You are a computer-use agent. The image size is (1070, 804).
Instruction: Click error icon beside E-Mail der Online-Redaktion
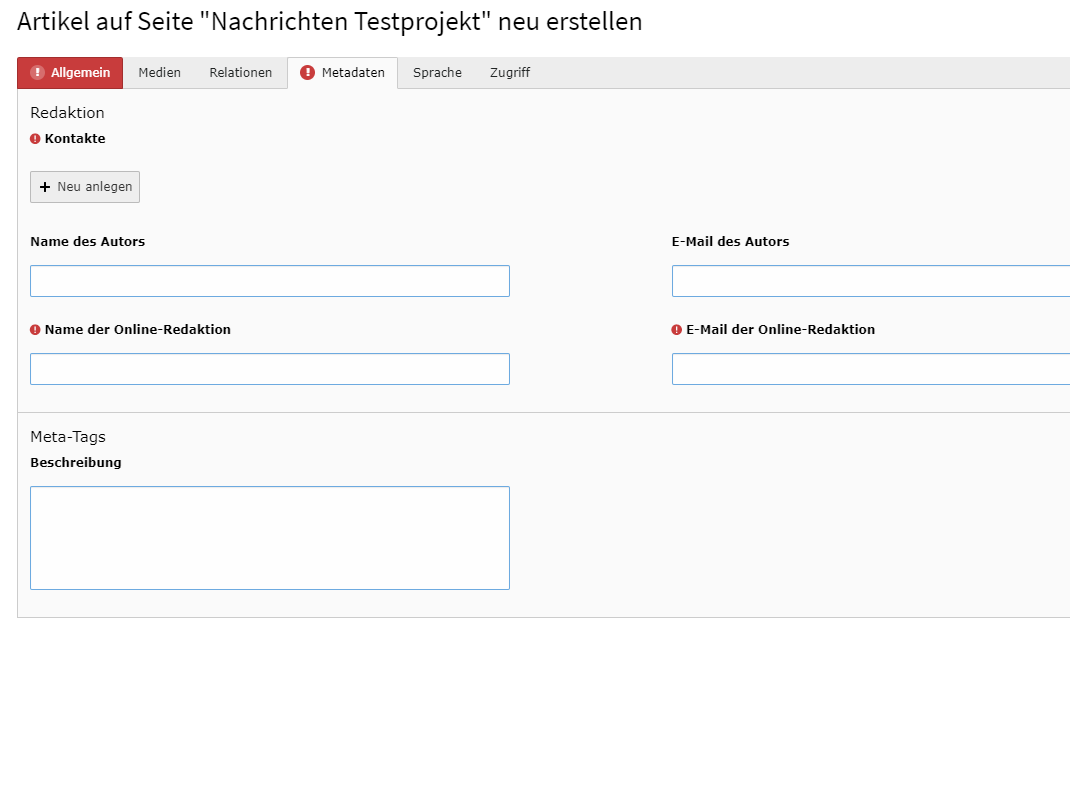pyautogui.click(x=677, y=330)
